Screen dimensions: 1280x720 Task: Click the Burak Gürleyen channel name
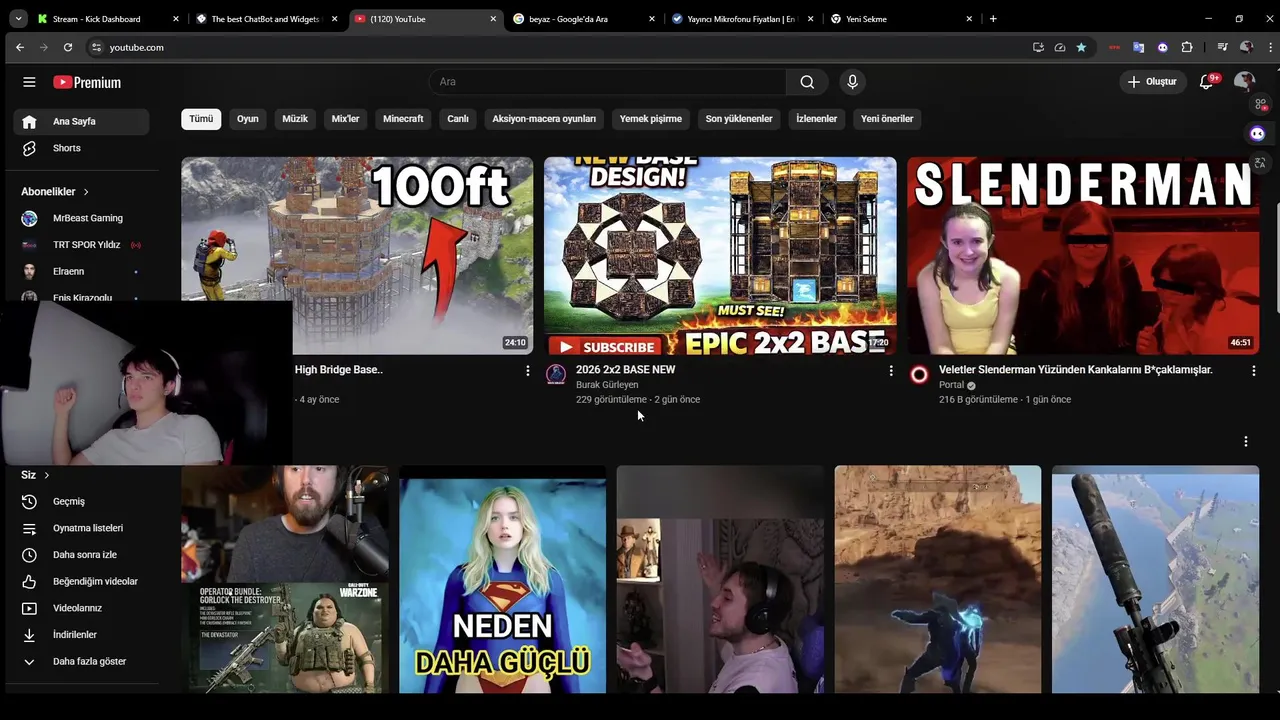(607, 385)
